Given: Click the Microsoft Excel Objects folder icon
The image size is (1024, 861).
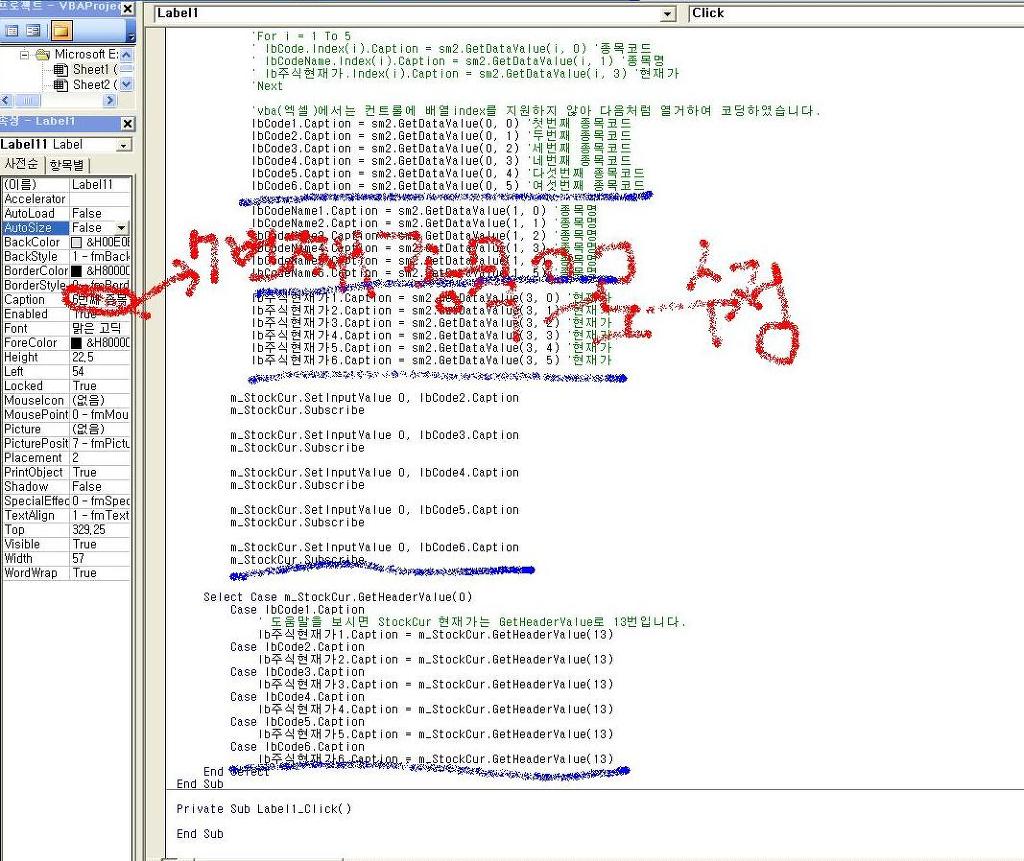Looking at the screenshot, I should 42,54.
